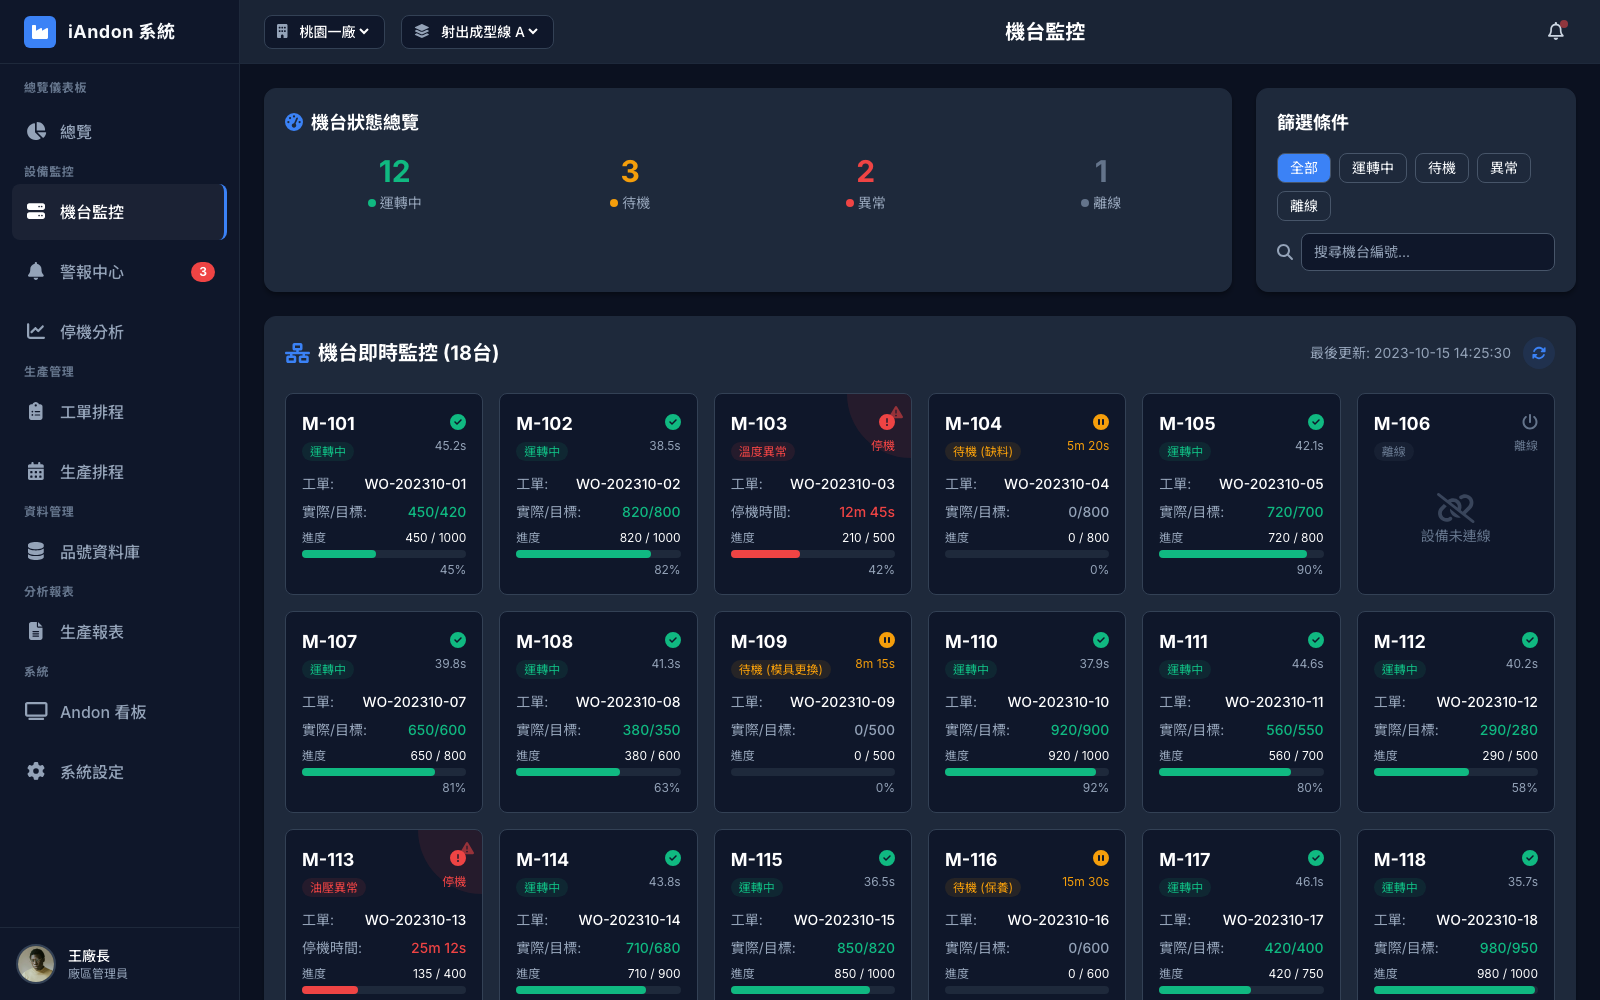Viewport: 1600px width, 1000px height.
Task: Click the calendar icon for 生產排程
Action: pyautogui.click(x=36, y=471)
